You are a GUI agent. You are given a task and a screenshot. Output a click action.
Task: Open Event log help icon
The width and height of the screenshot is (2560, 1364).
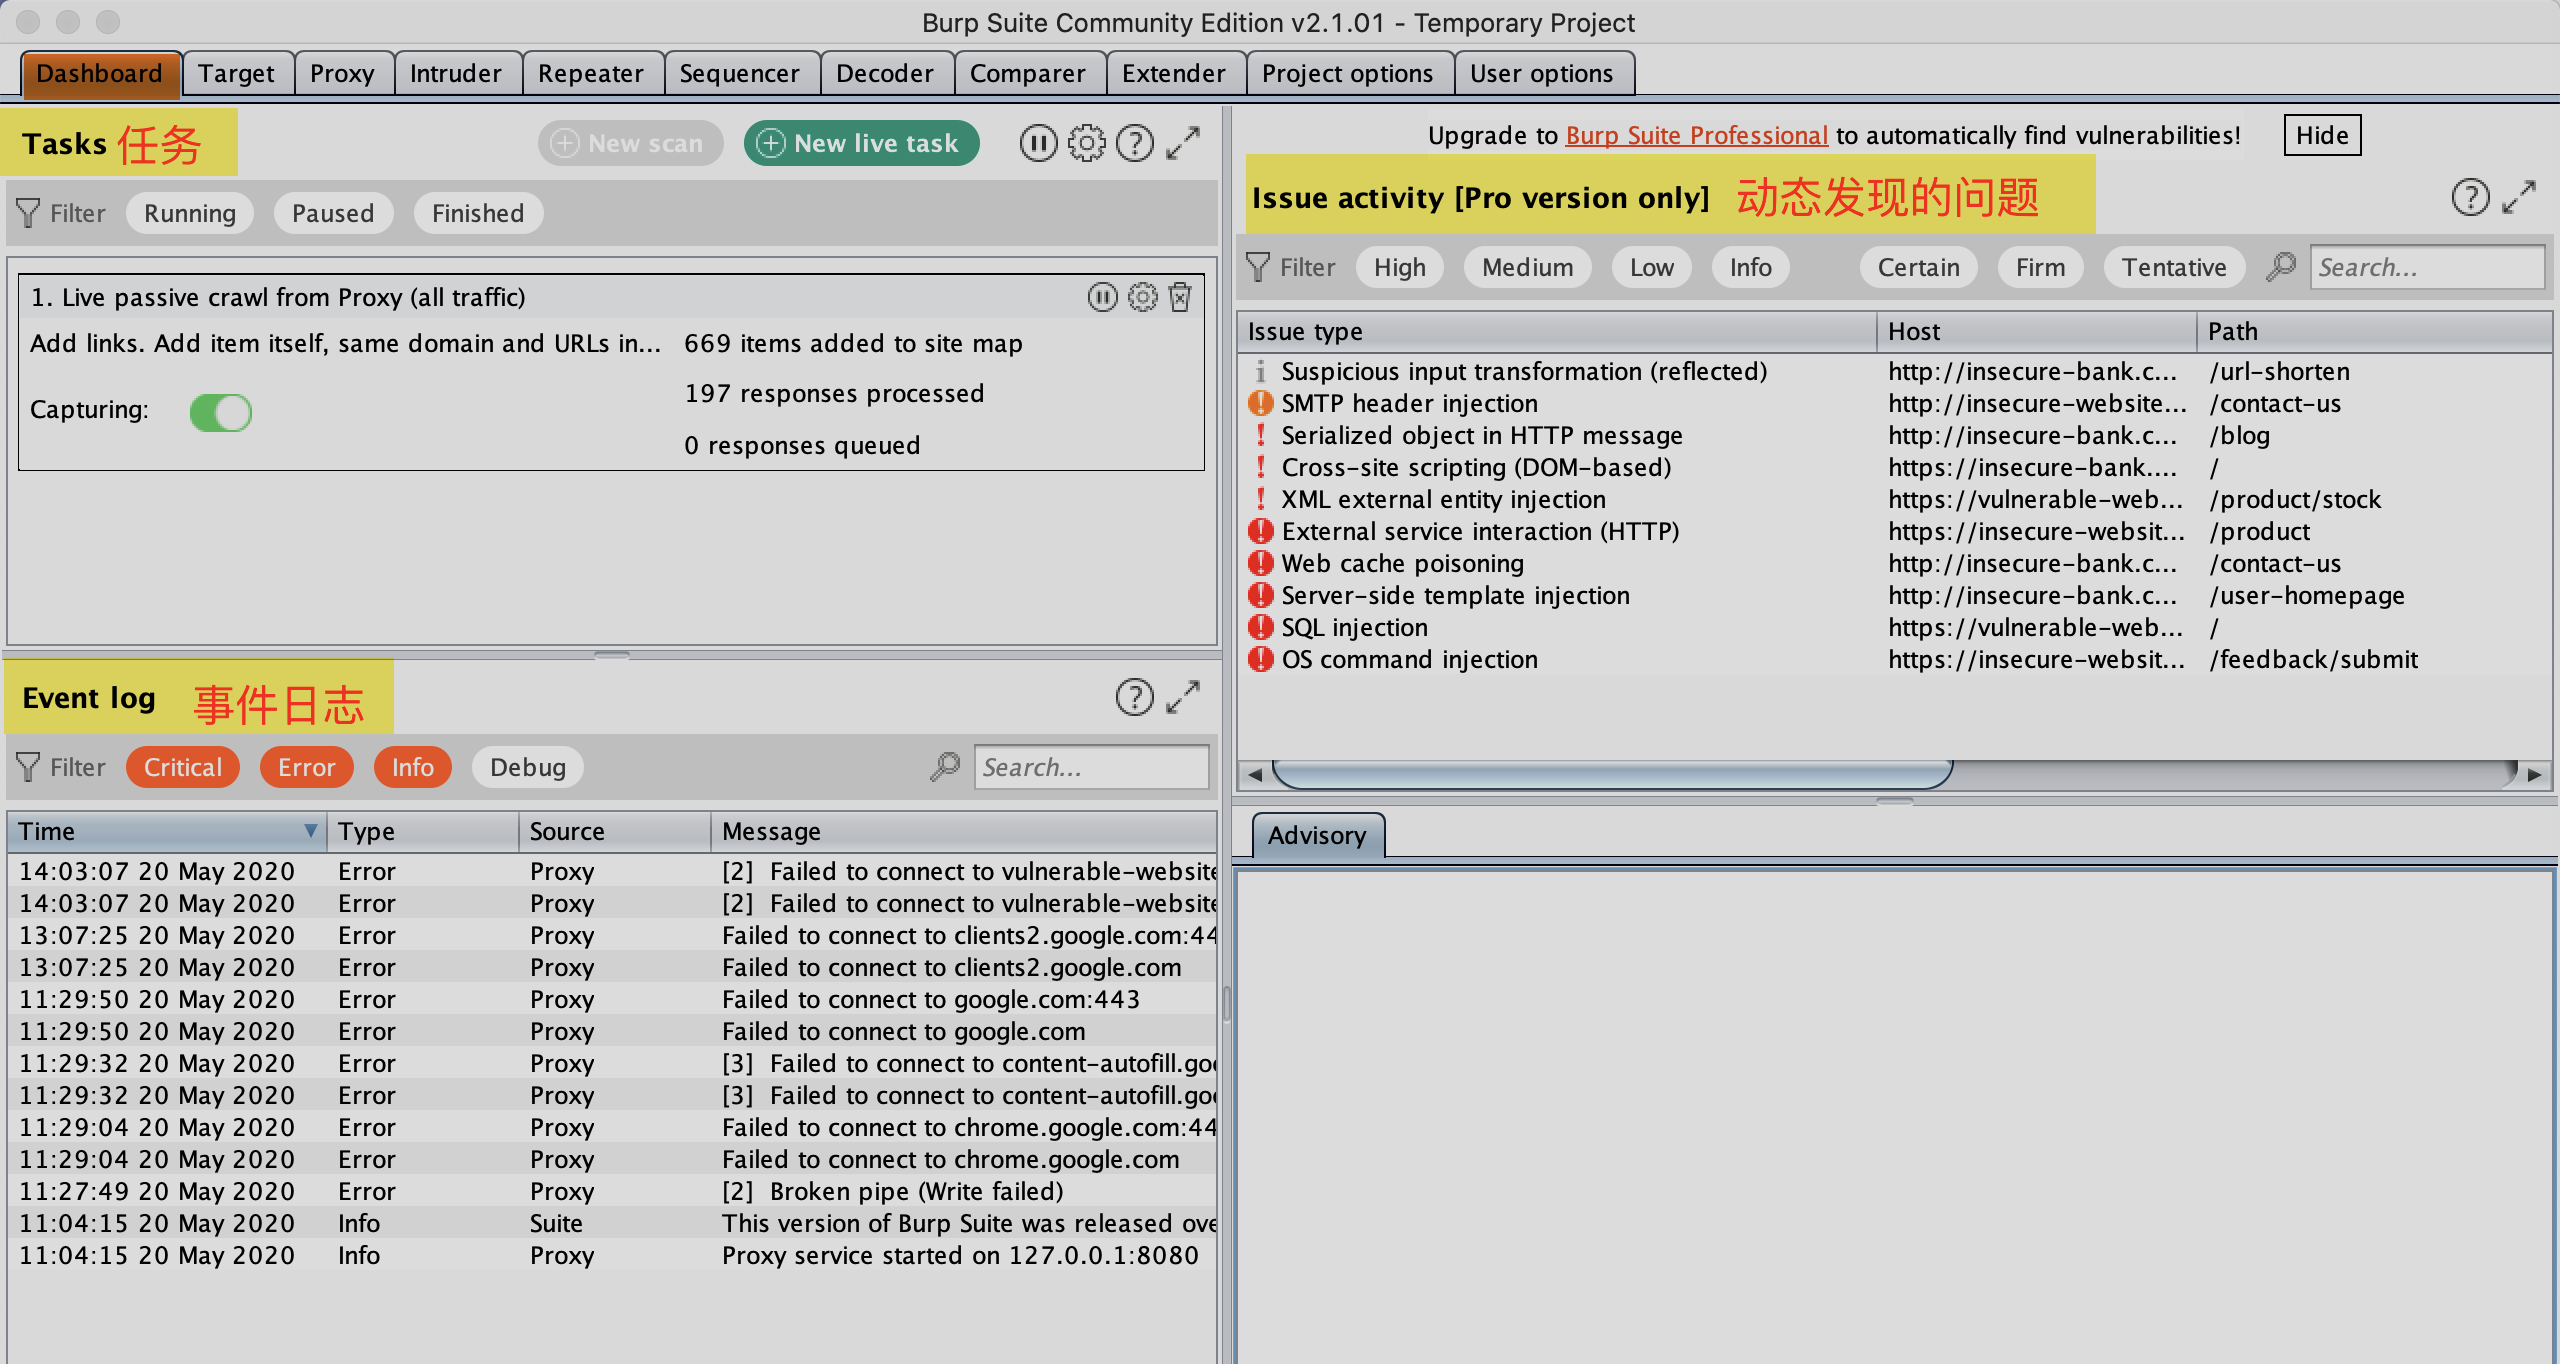(1134, 697)
